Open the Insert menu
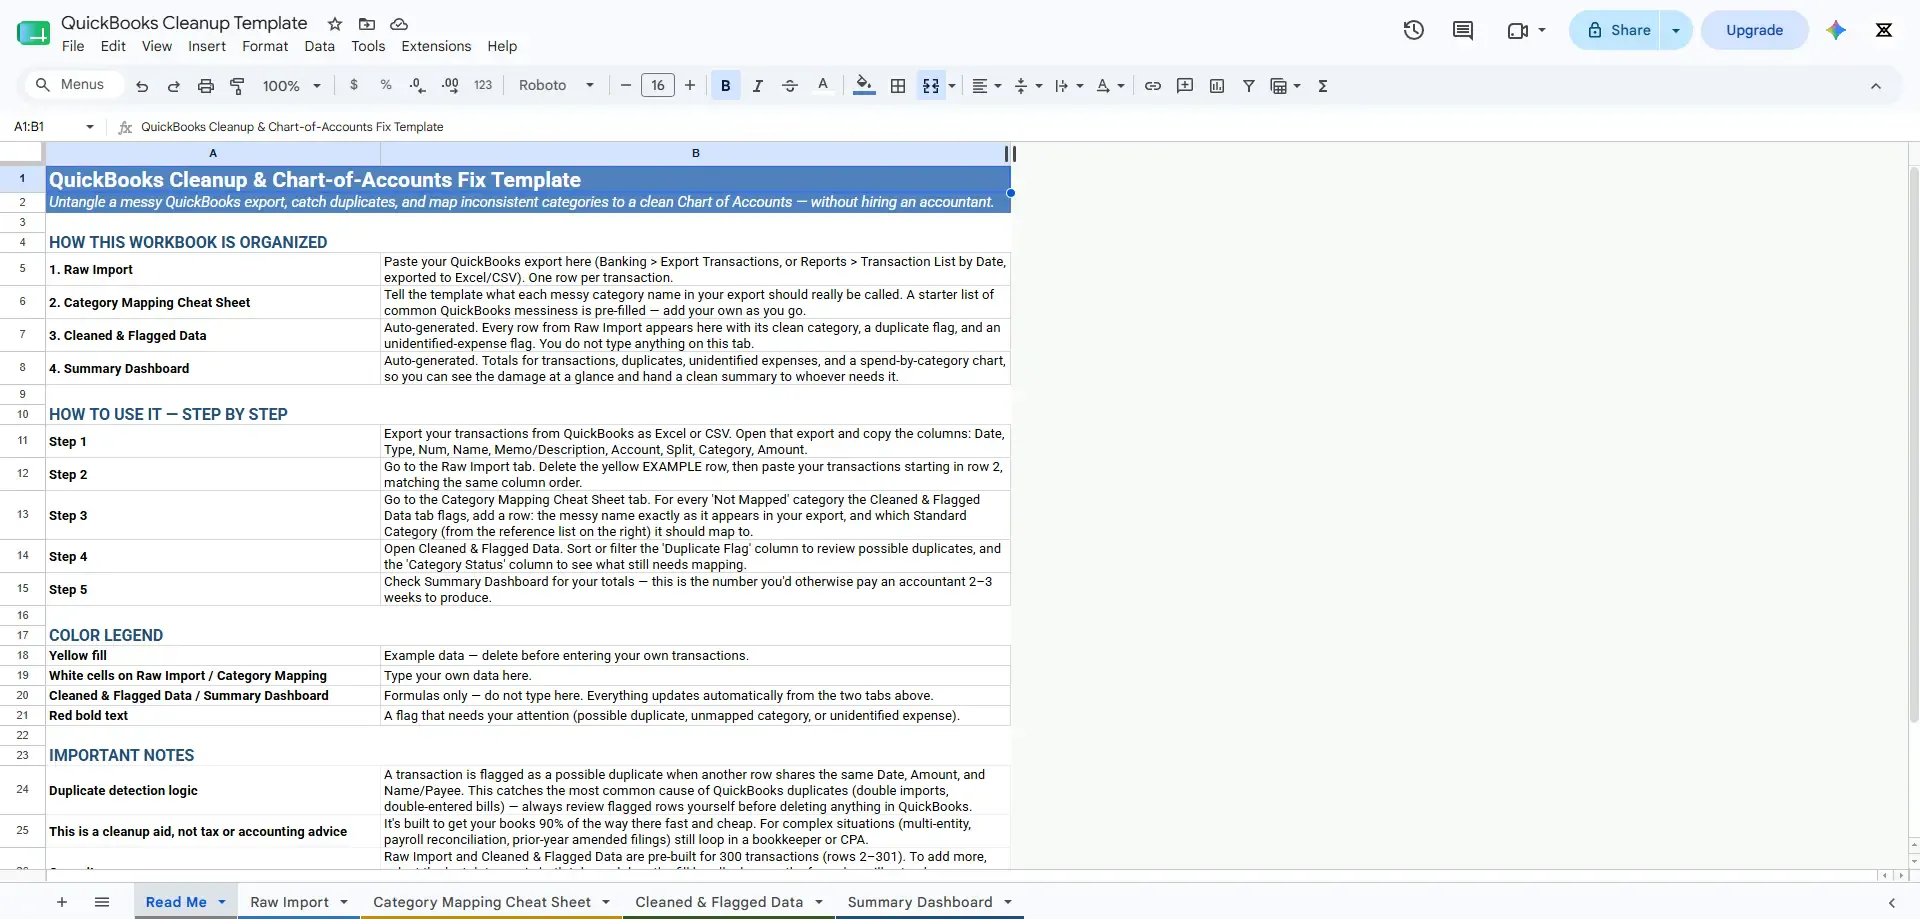The image size is (1920, 919). click(207, 46)
